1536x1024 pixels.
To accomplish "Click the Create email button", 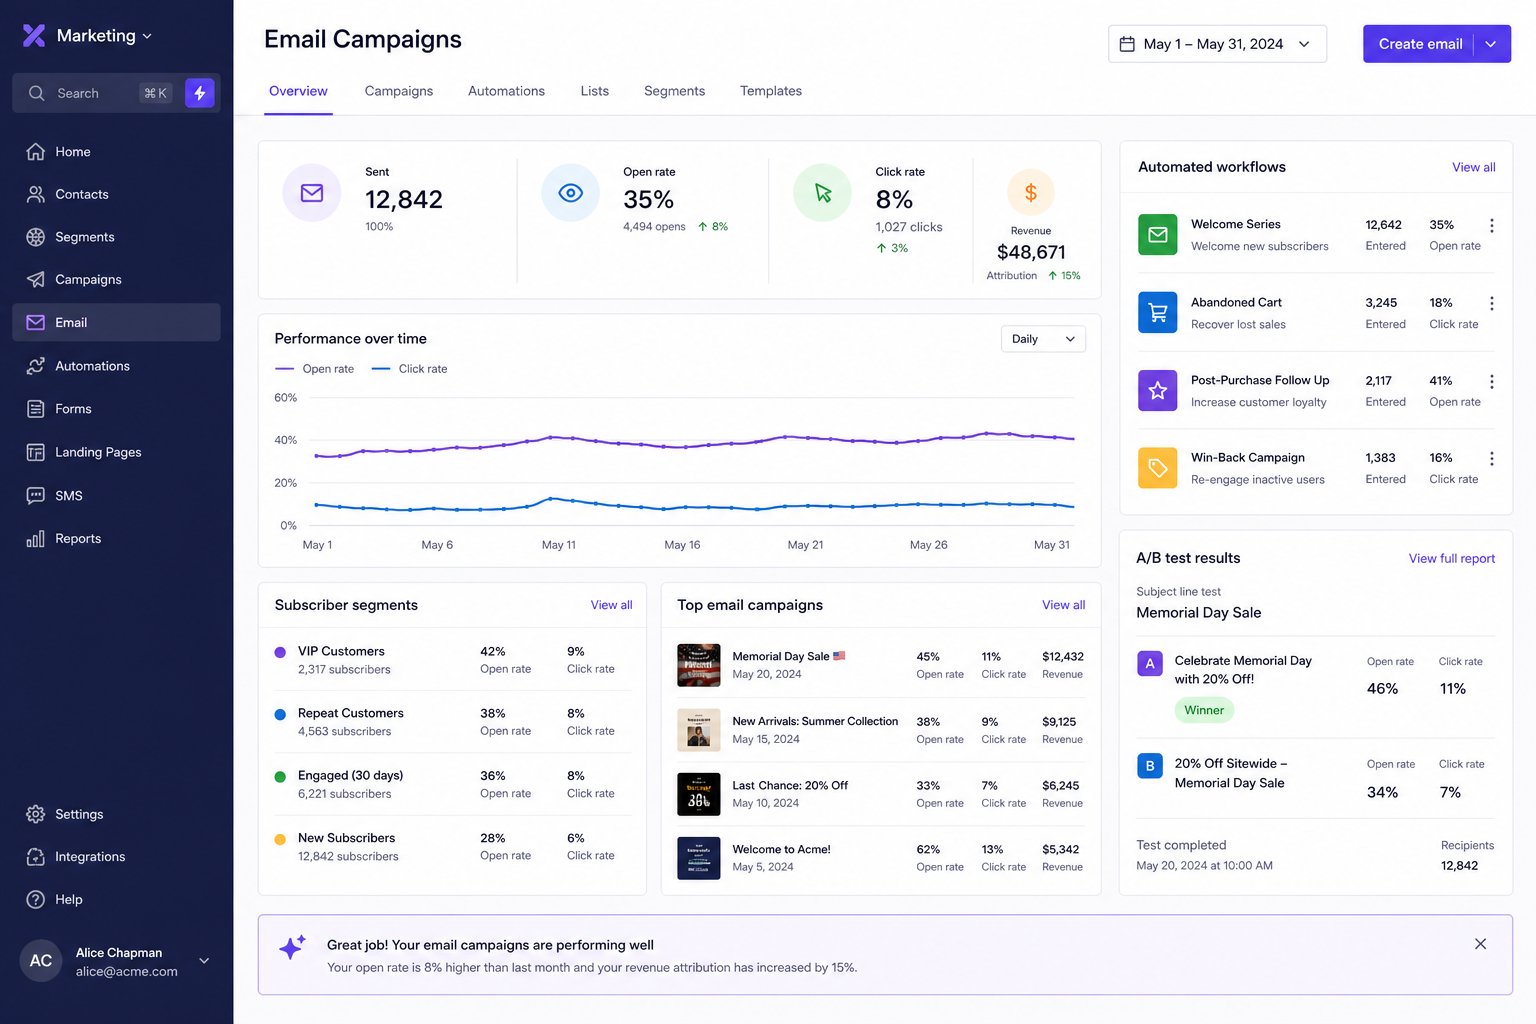I will click(1420, 44).
